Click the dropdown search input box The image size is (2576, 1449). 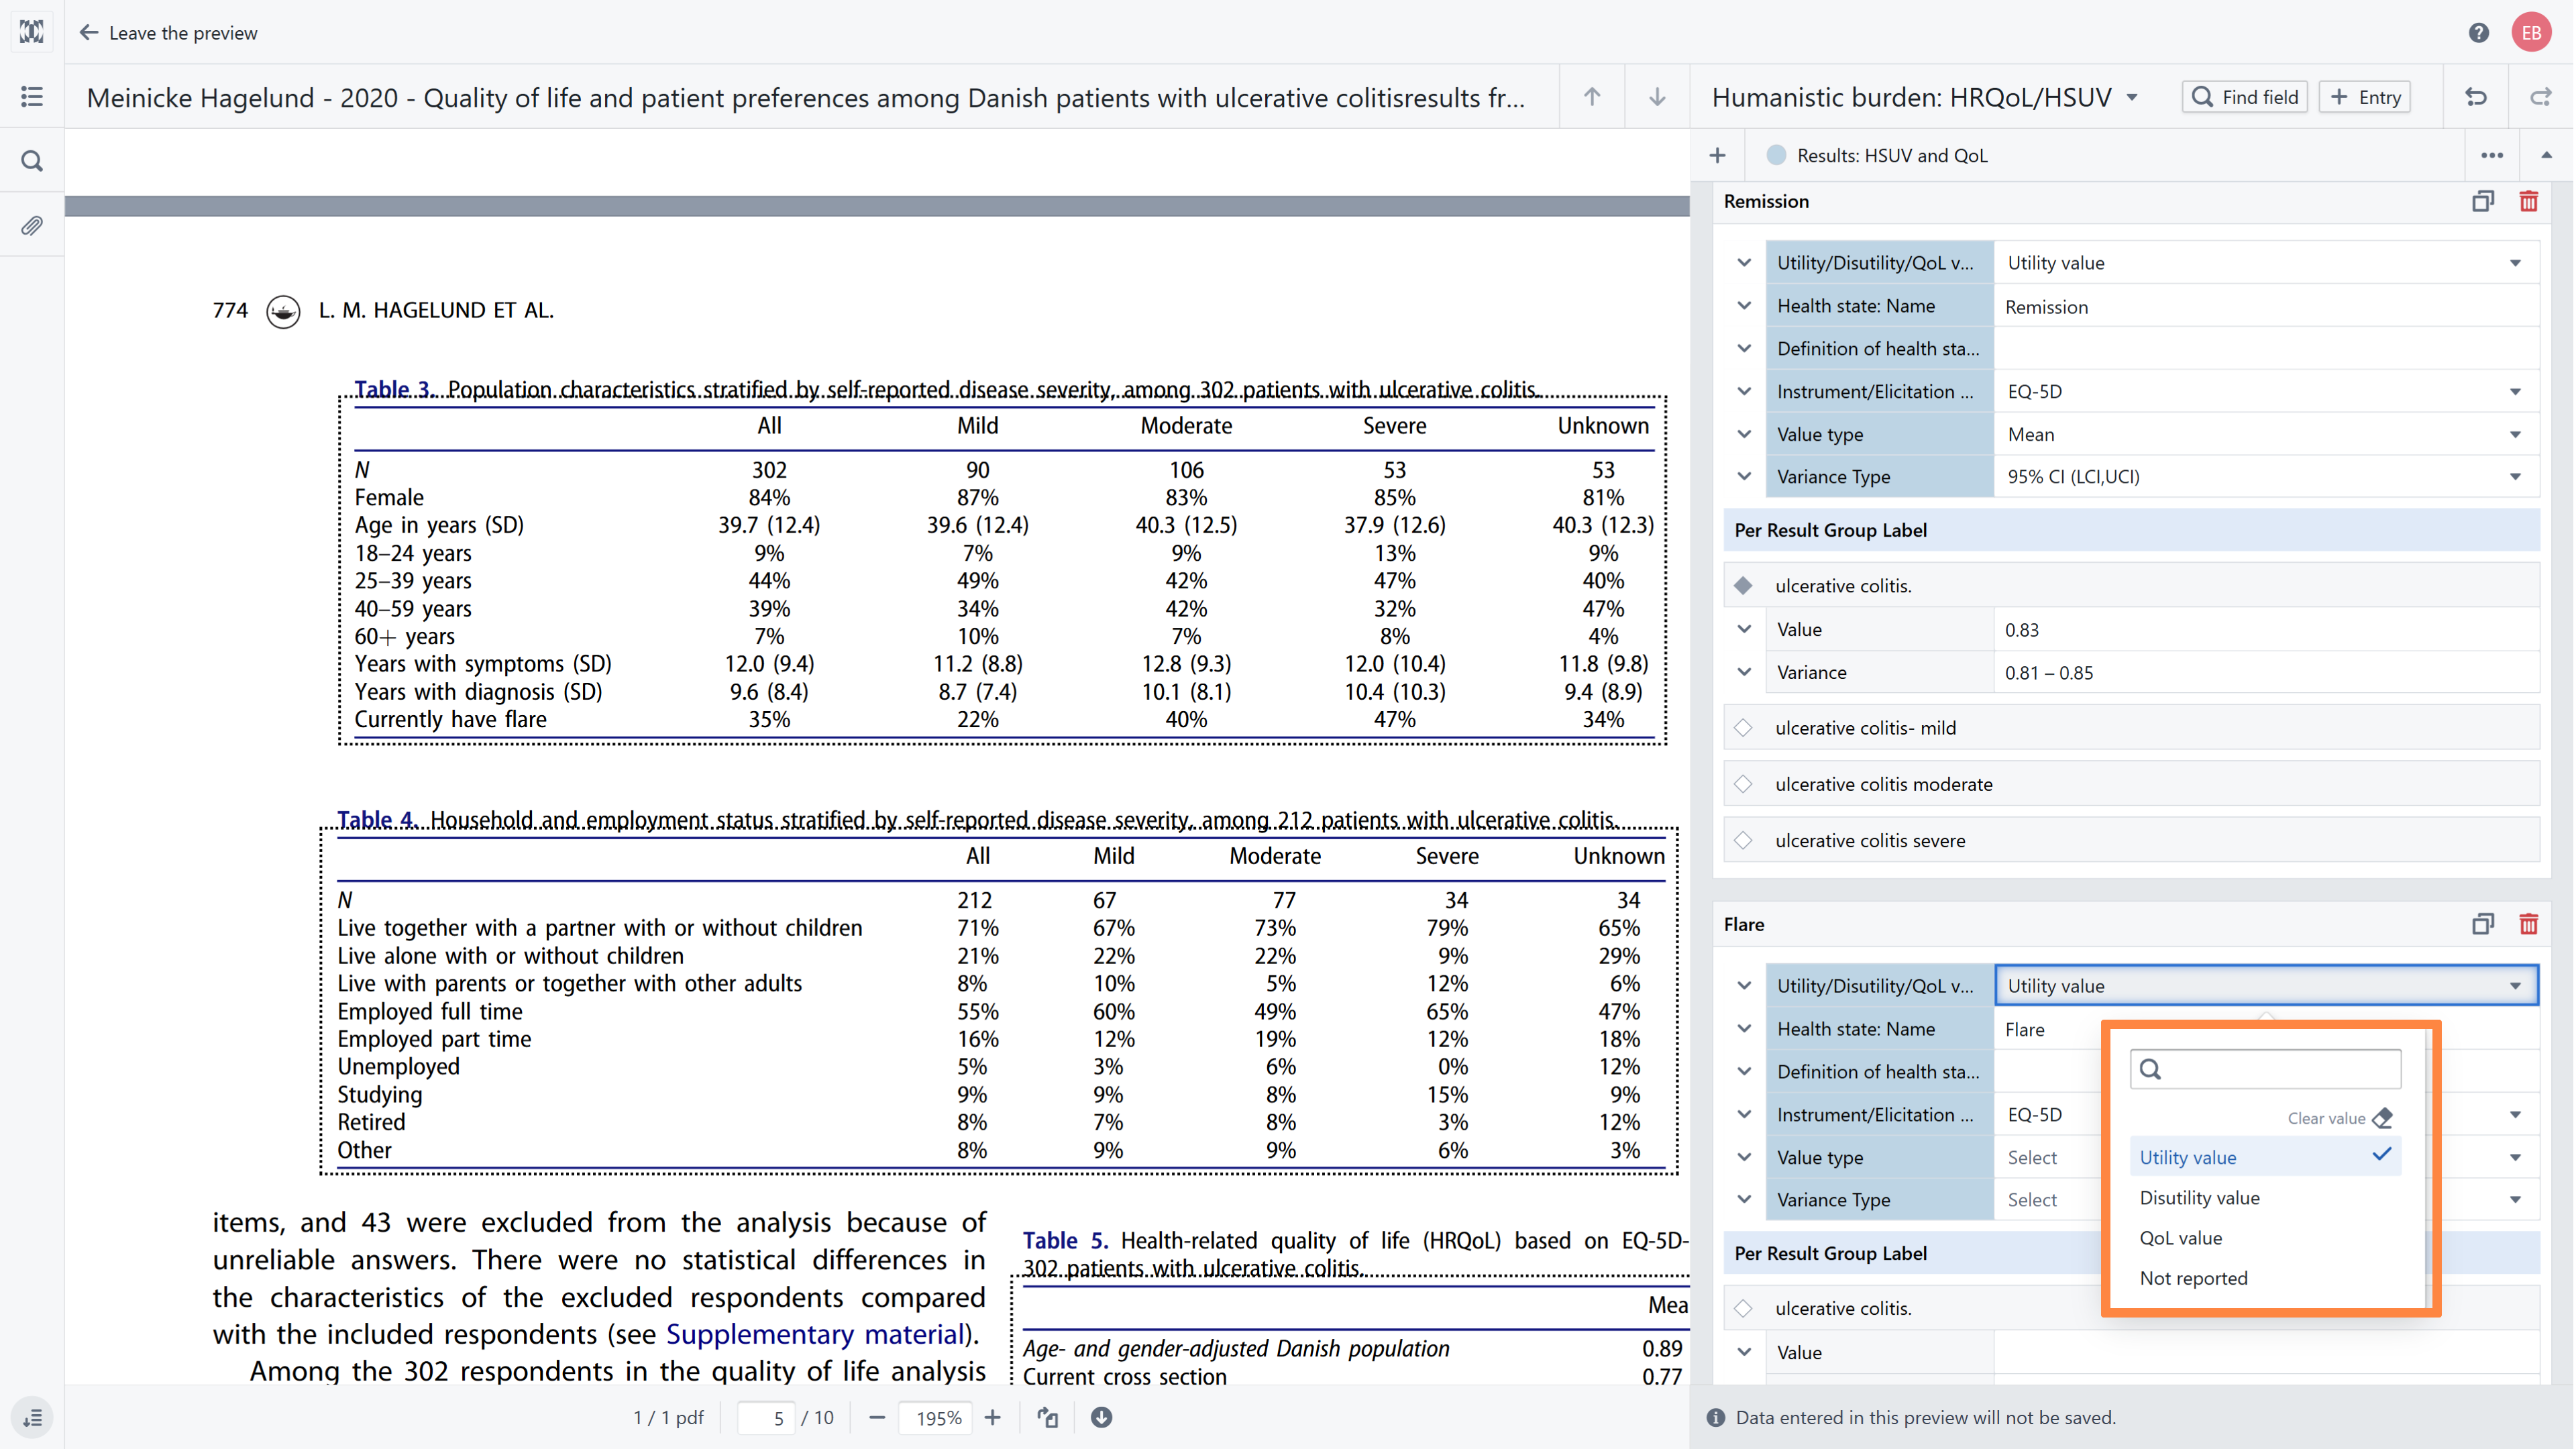2265,1069
